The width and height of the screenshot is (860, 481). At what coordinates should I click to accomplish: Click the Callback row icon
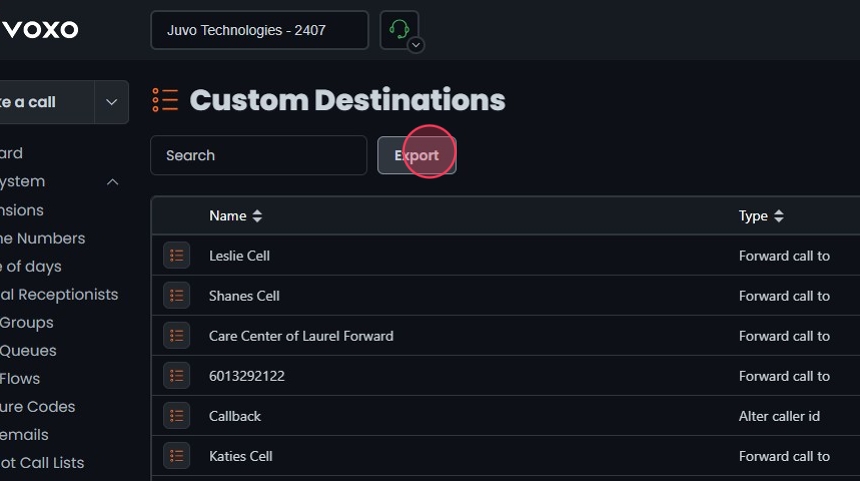coord(177,416)
